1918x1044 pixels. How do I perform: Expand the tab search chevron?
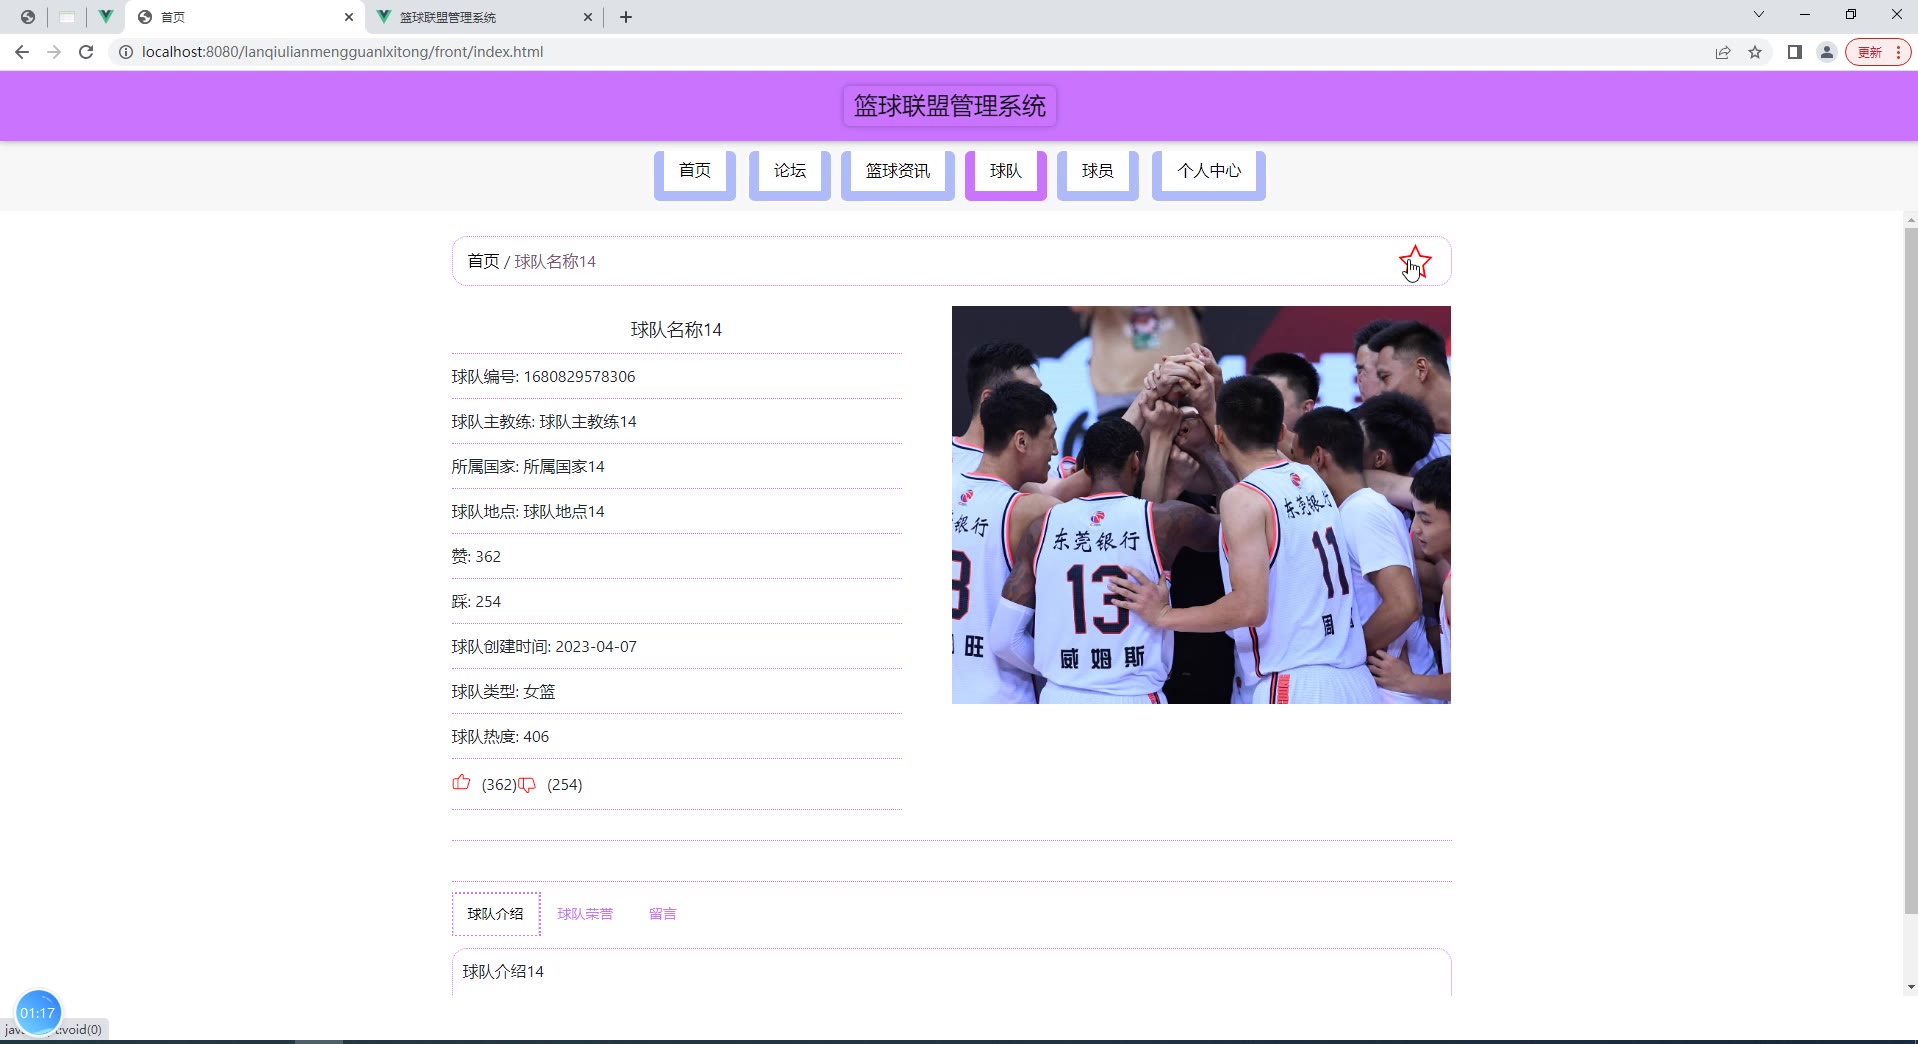point(1759,14)
